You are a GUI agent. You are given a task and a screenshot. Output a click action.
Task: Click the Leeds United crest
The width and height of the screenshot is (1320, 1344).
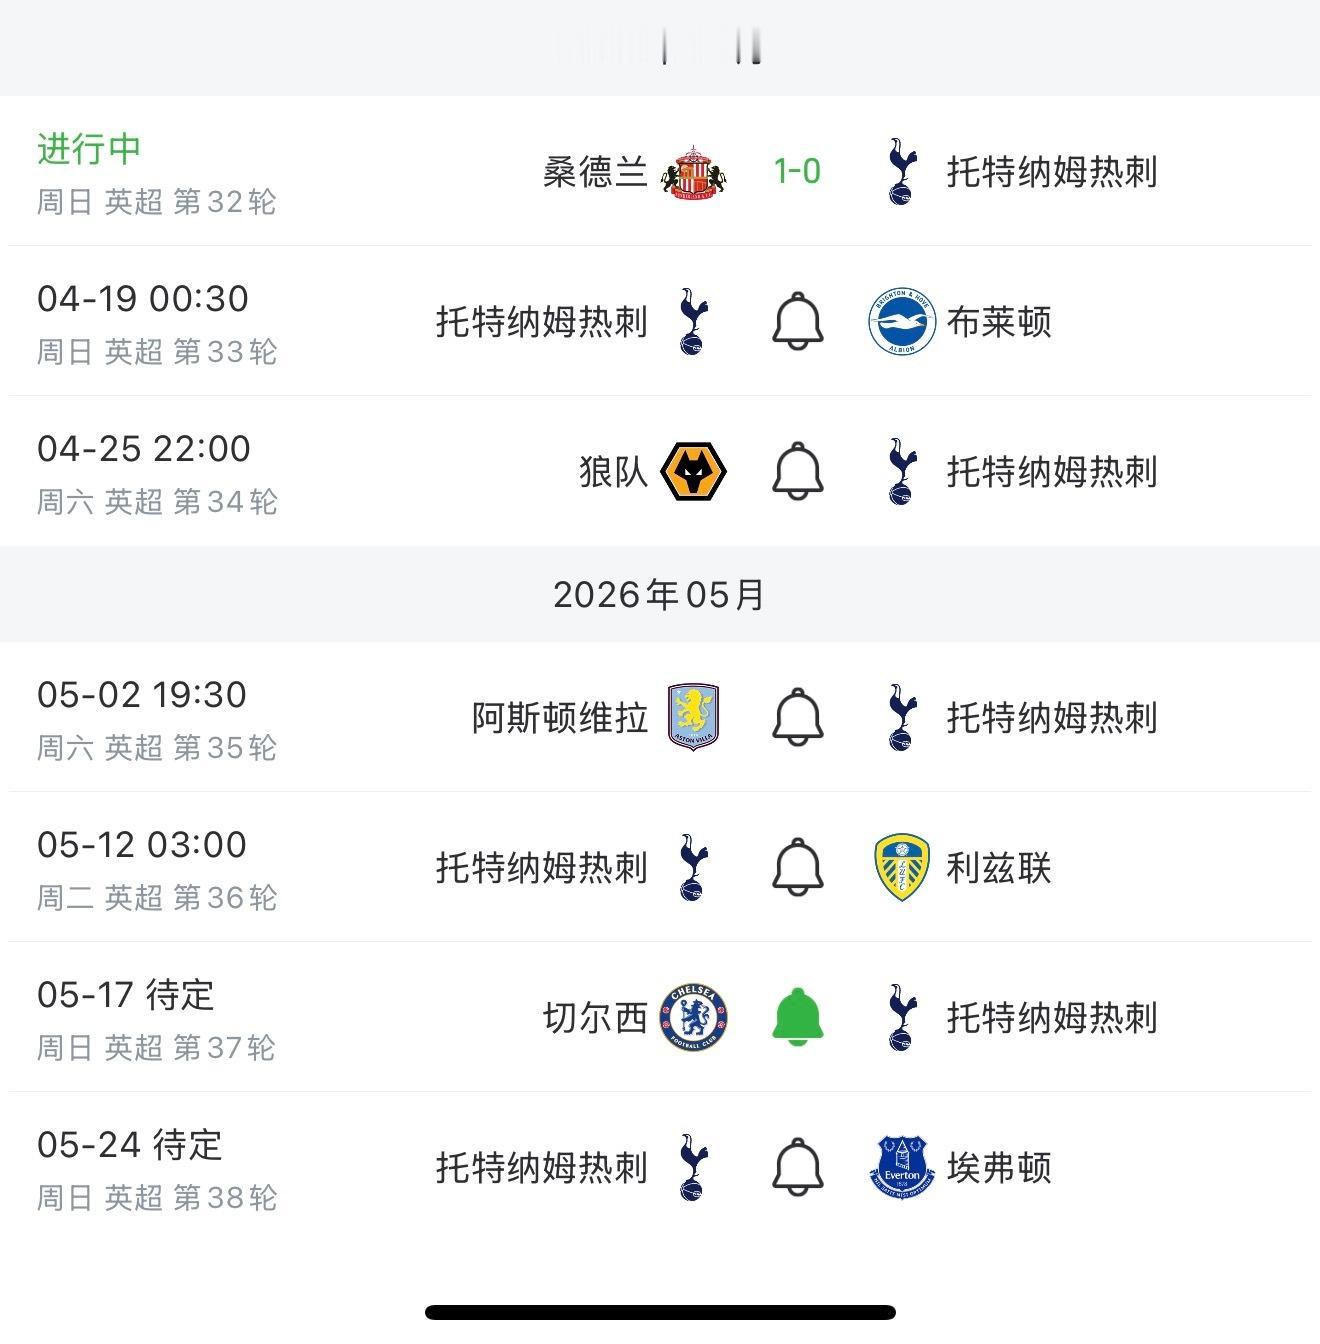point(901,868)
